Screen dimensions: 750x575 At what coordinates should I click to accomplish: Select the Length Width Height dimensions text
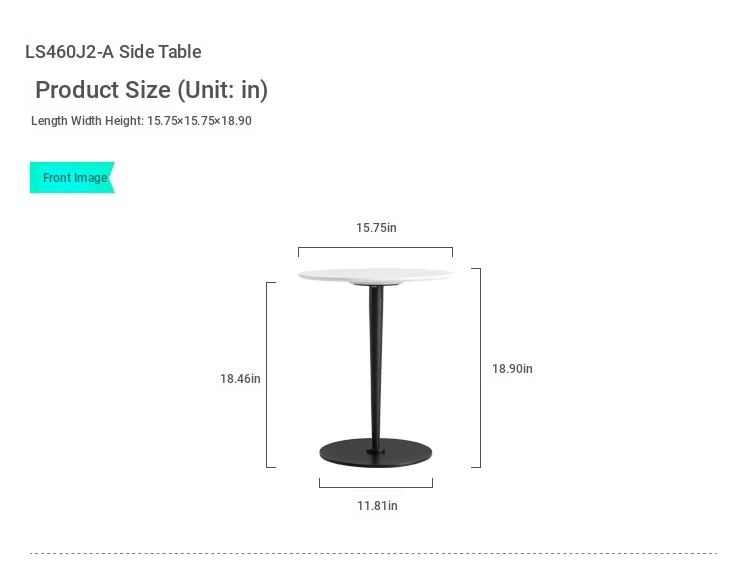(141, 121)
